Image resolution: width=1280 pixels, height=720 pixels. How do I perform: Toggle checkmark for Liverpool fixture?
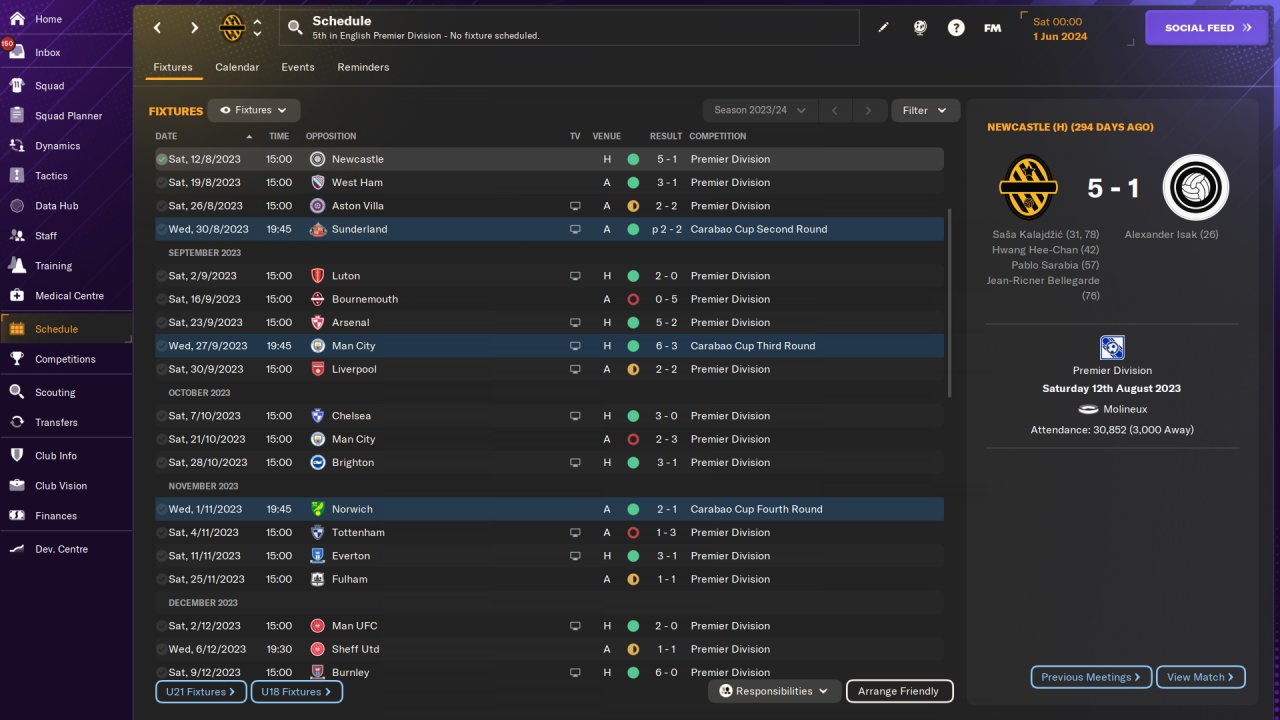tap(162, 369)
